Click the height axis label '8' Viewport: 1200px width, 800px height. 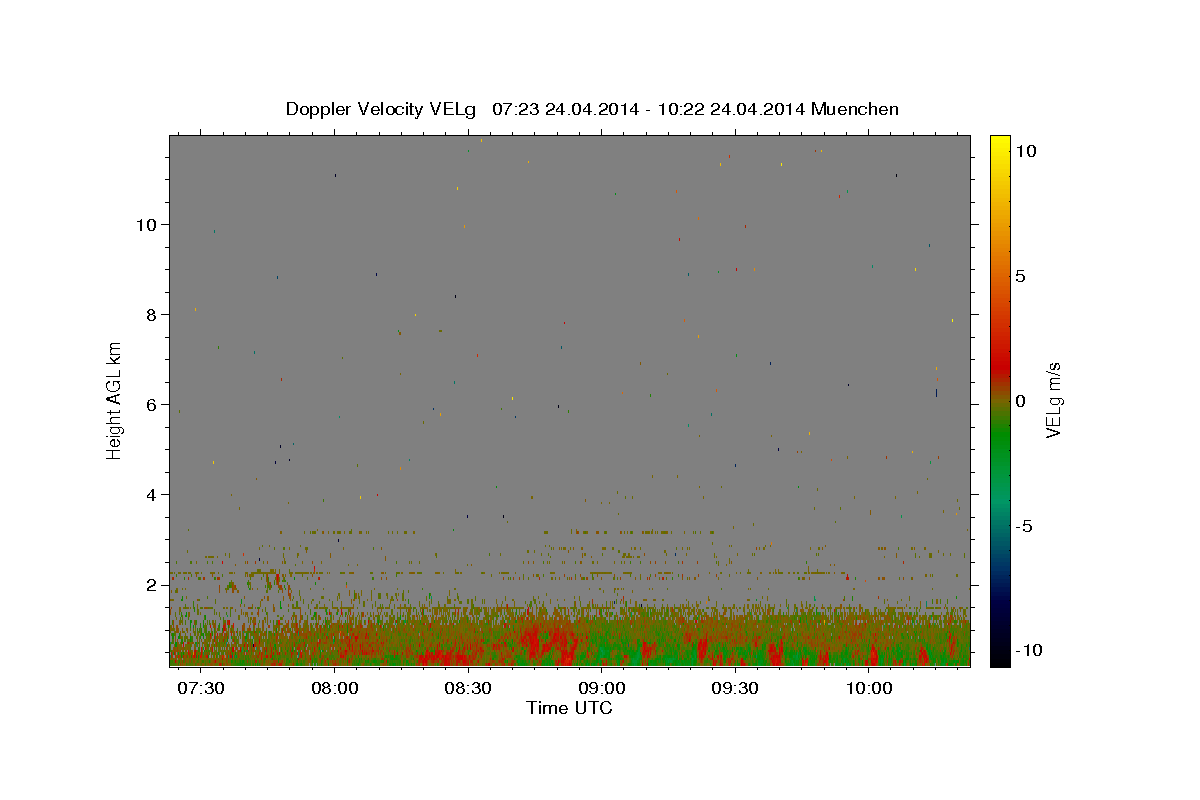tap(152, 315)
